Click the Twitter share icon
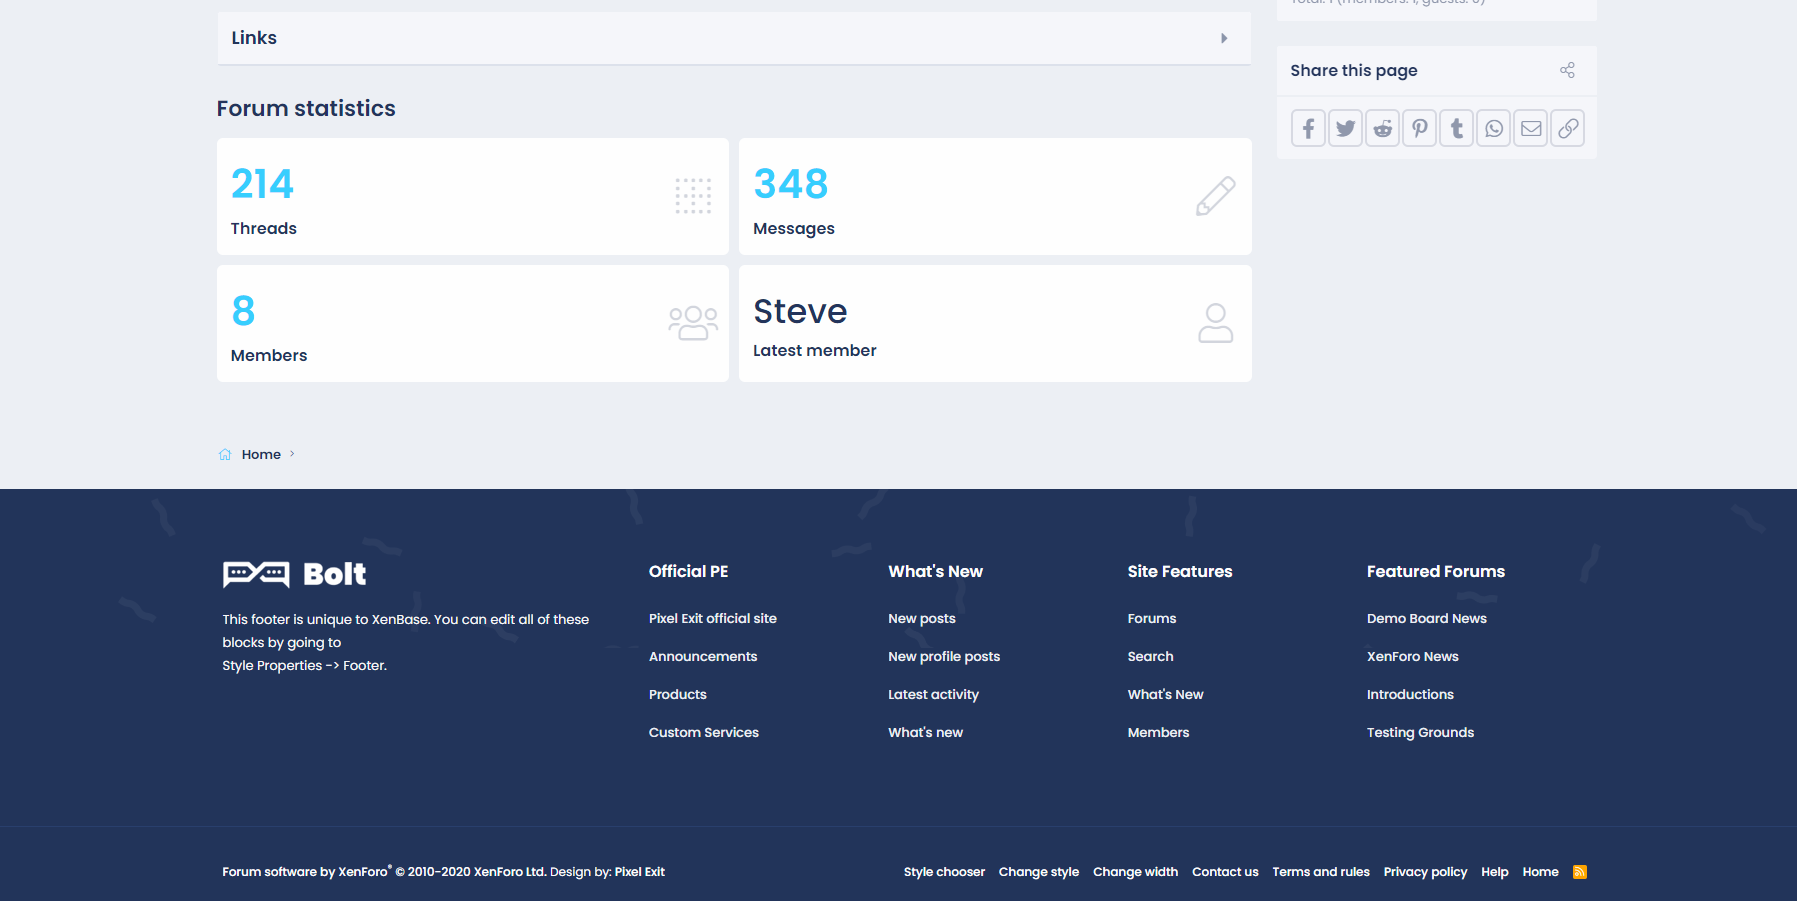Screen dimensions: 1797x901 point(1345,129)
